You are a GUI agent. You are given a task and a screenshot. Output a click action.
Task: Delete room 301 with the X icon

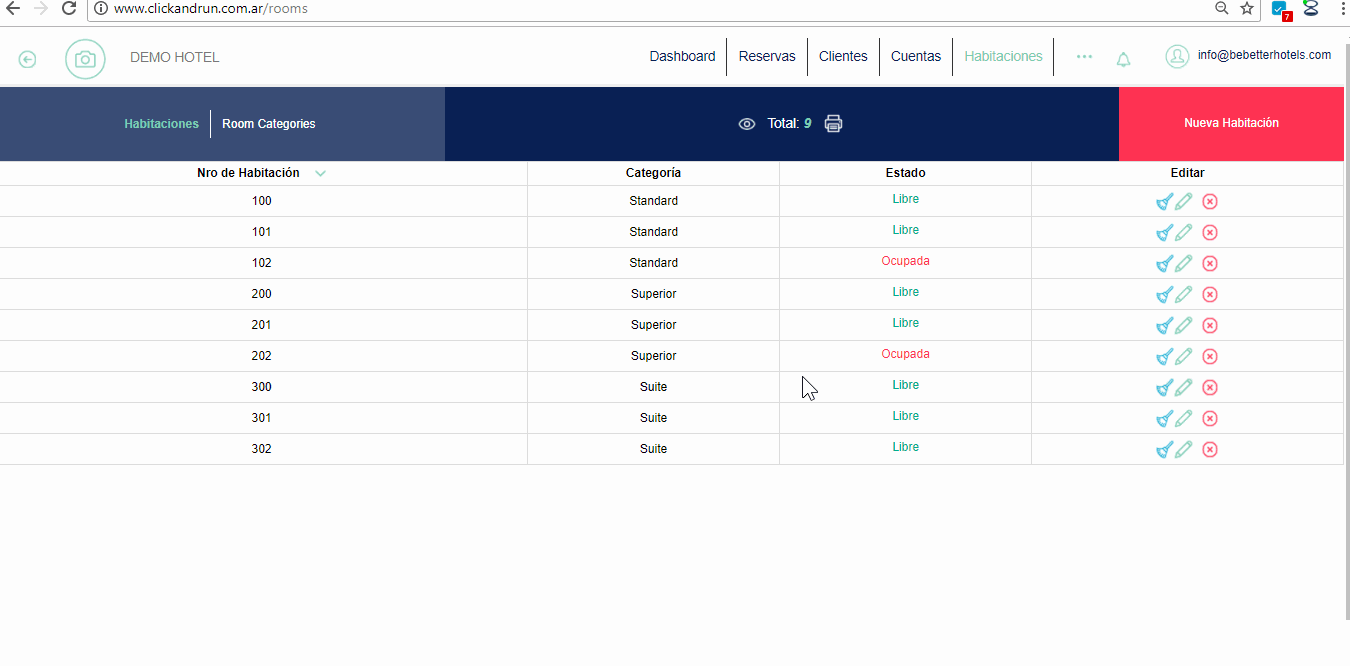coord(1210,419)
